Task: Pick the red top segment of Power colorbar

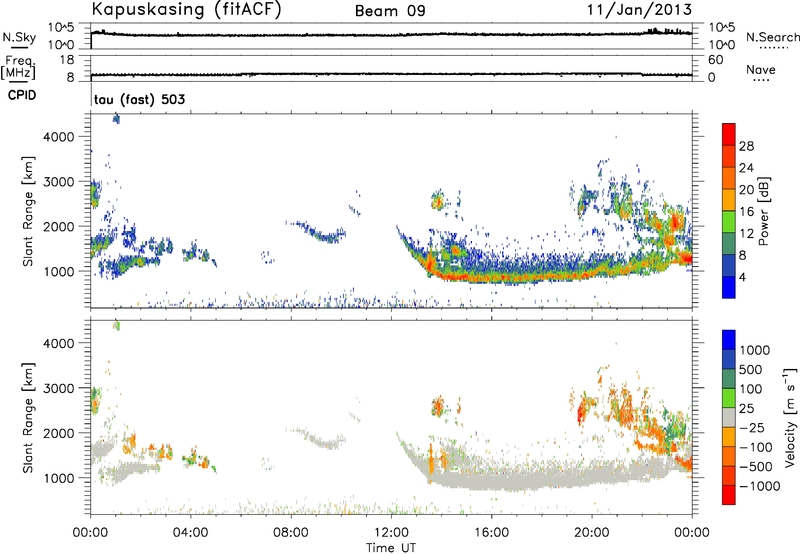Action: [x=729, y=135]
